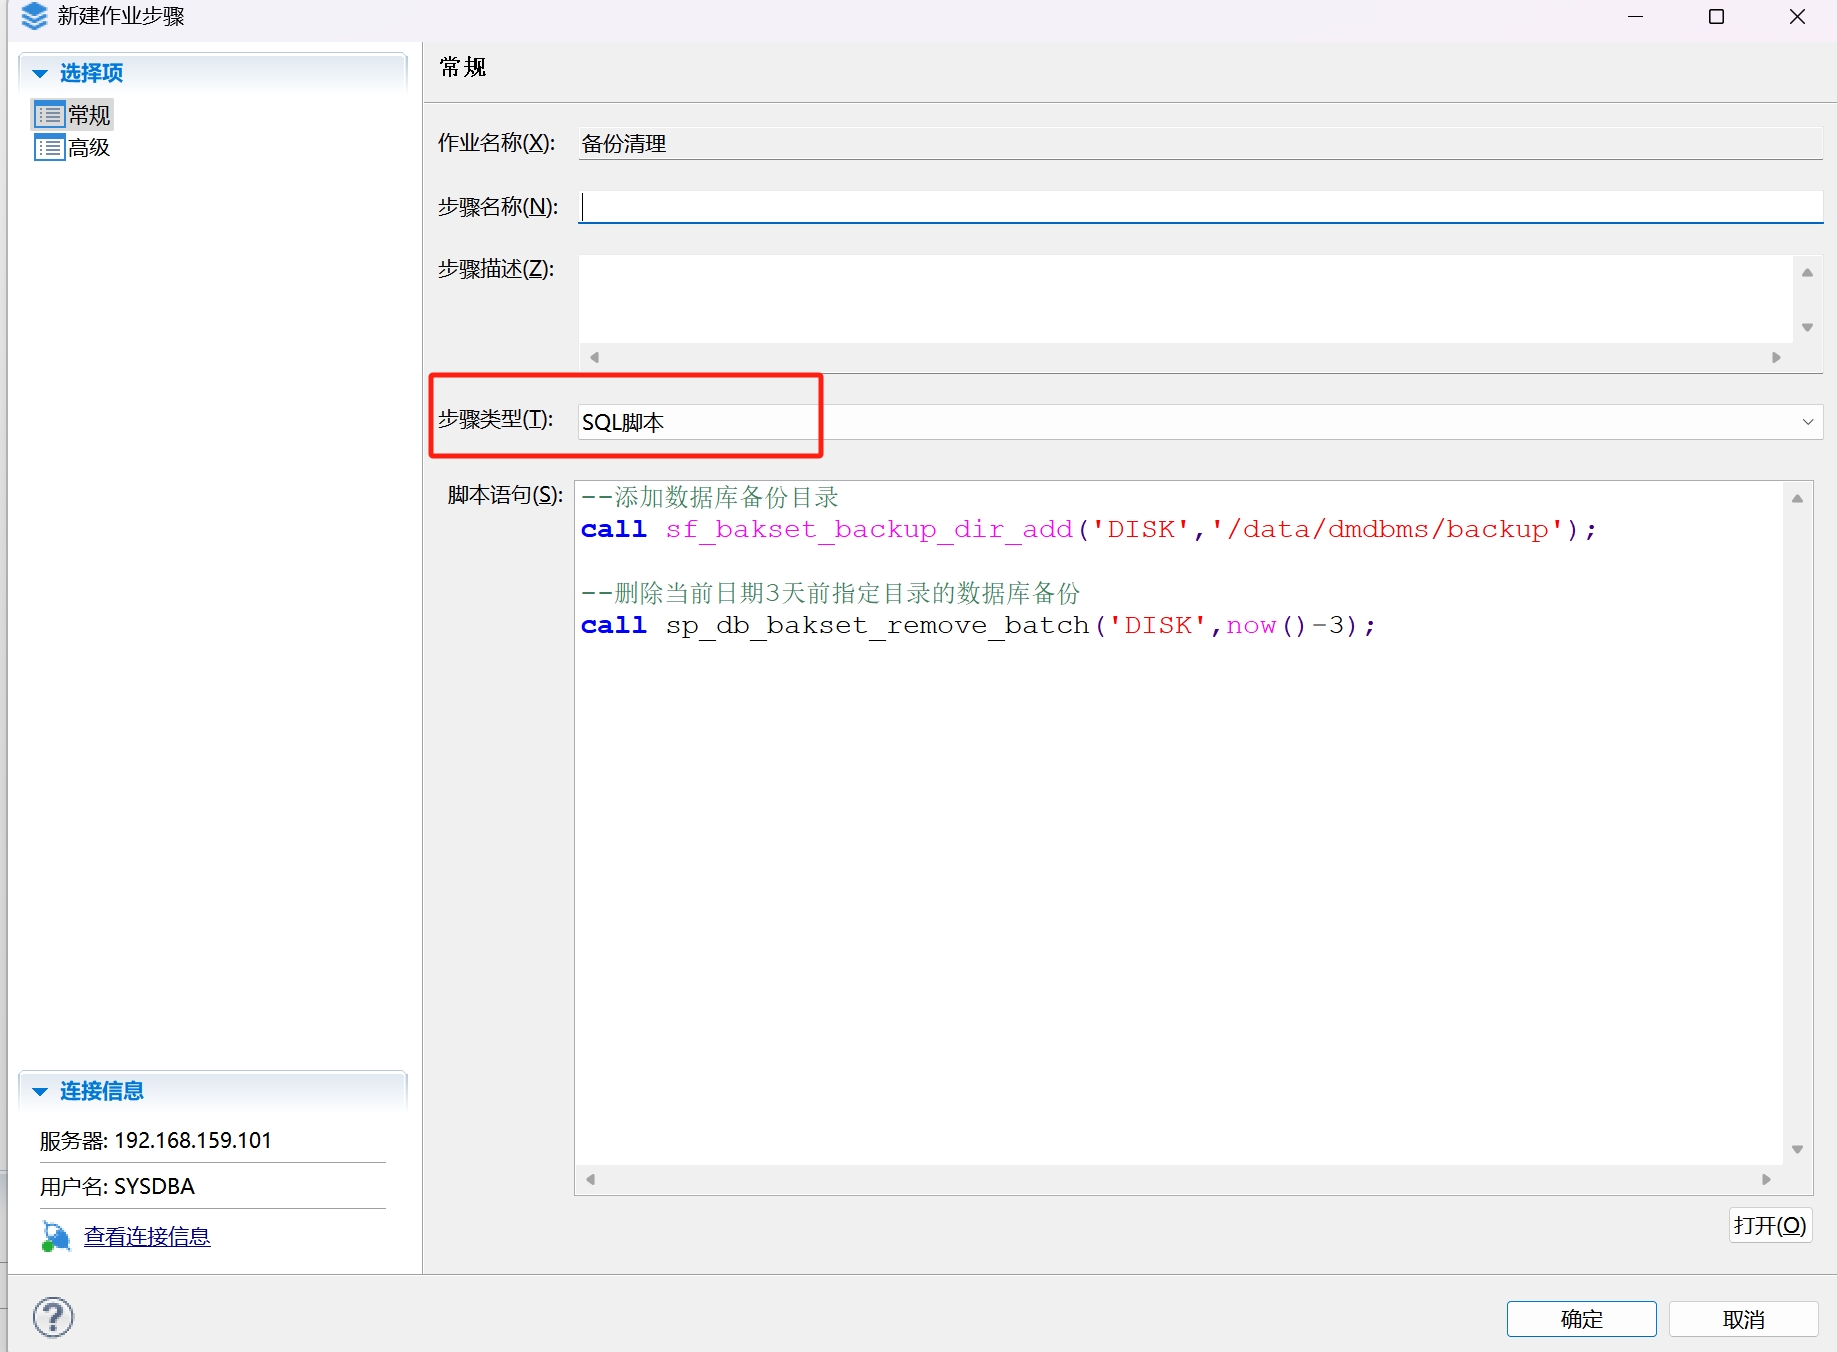Click script editor scroll up arrow
The height and width of the screenshot is (1352, 1837).
click(1797, 498)
